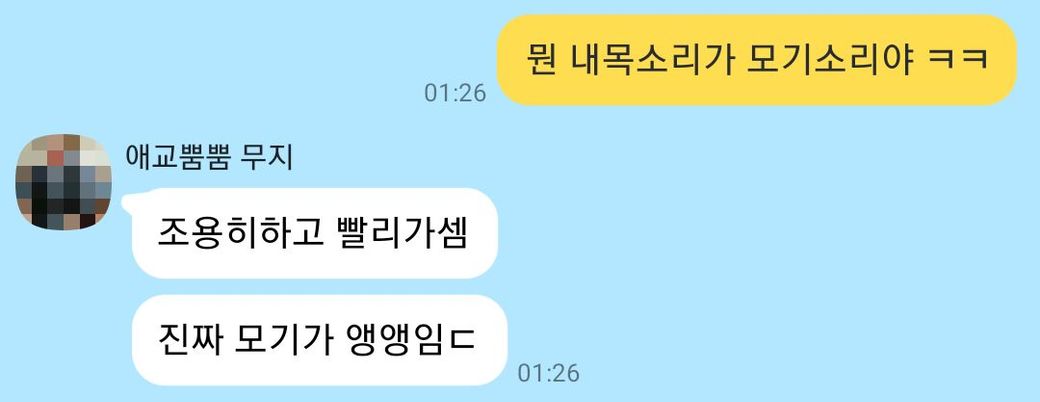This screenshot has width=1040, height=402.
Task: Click the 01:26 timestamp beside the last white bubble
Action: [x=548, y=373]
